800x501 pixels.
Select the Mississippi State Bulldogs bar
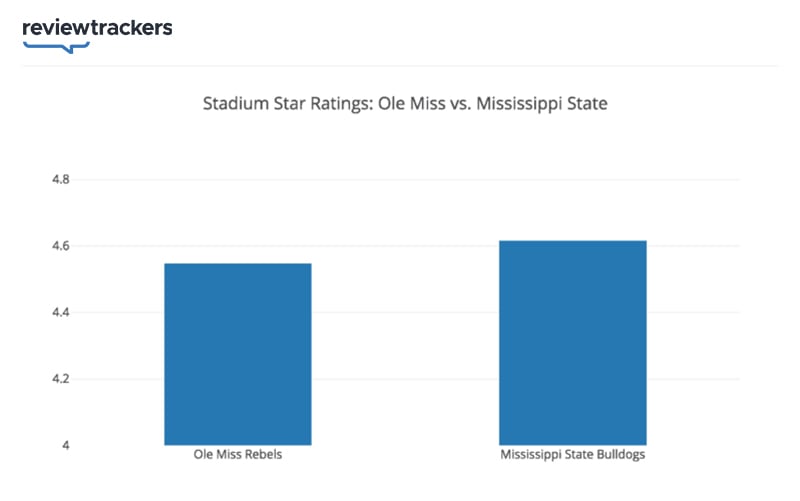pyautogui.click(x=572, y=343)
